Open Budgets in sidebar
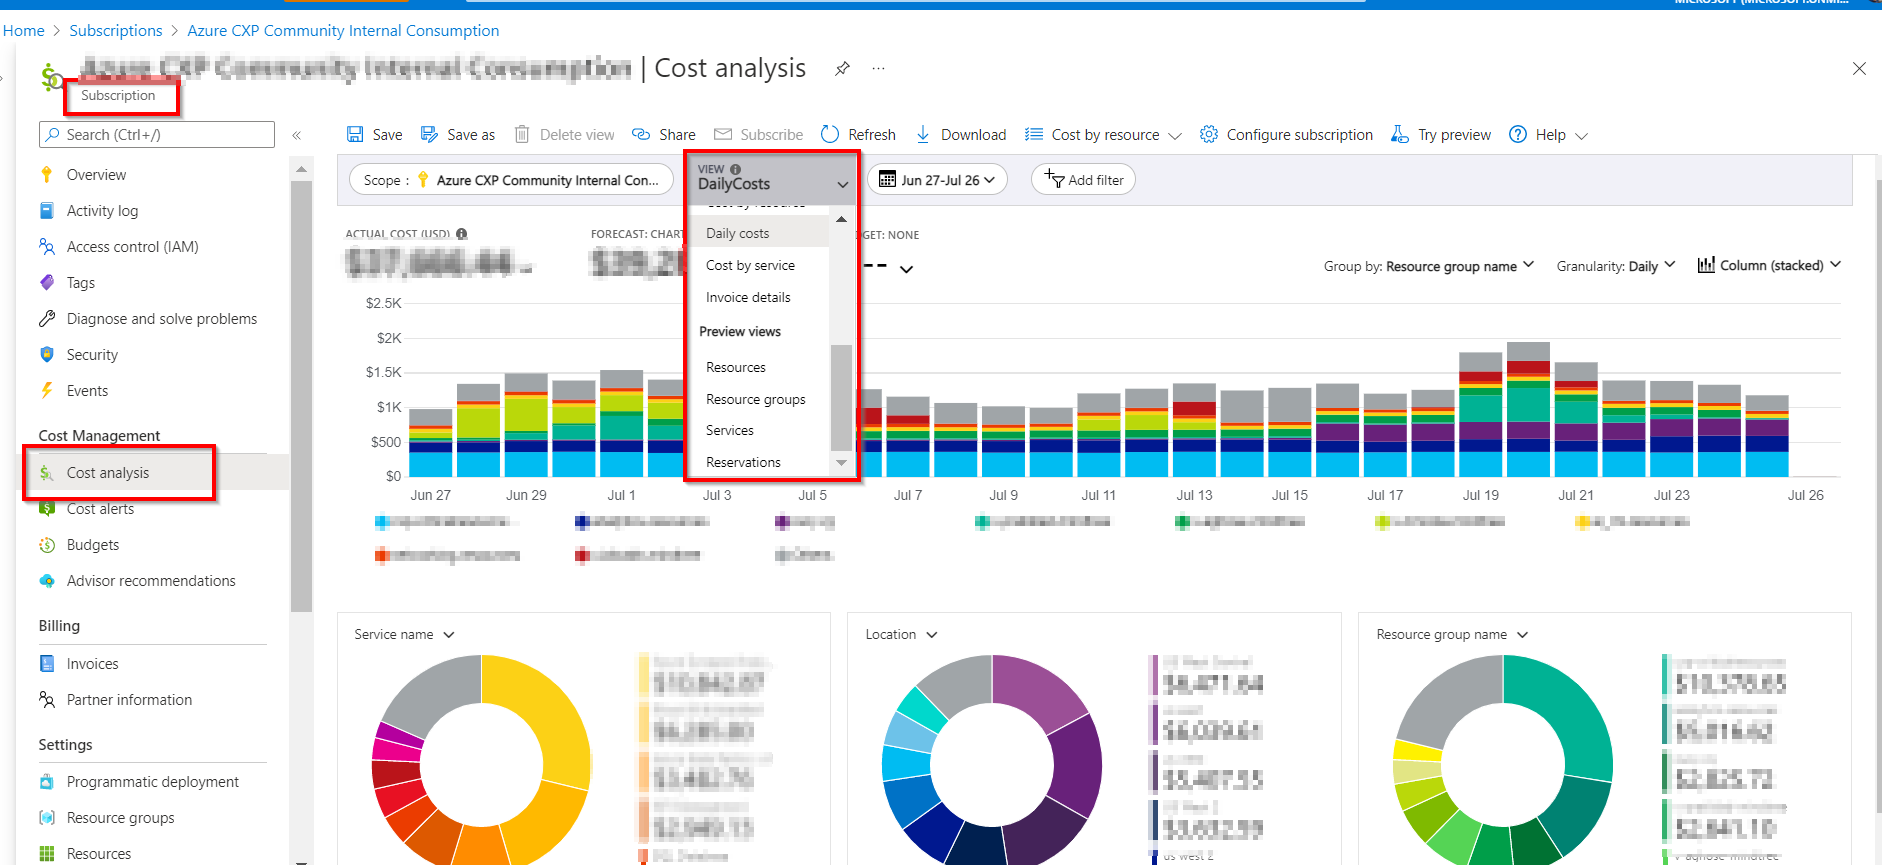This screenshot has width=1882, height=865. (x=92, y=545)
